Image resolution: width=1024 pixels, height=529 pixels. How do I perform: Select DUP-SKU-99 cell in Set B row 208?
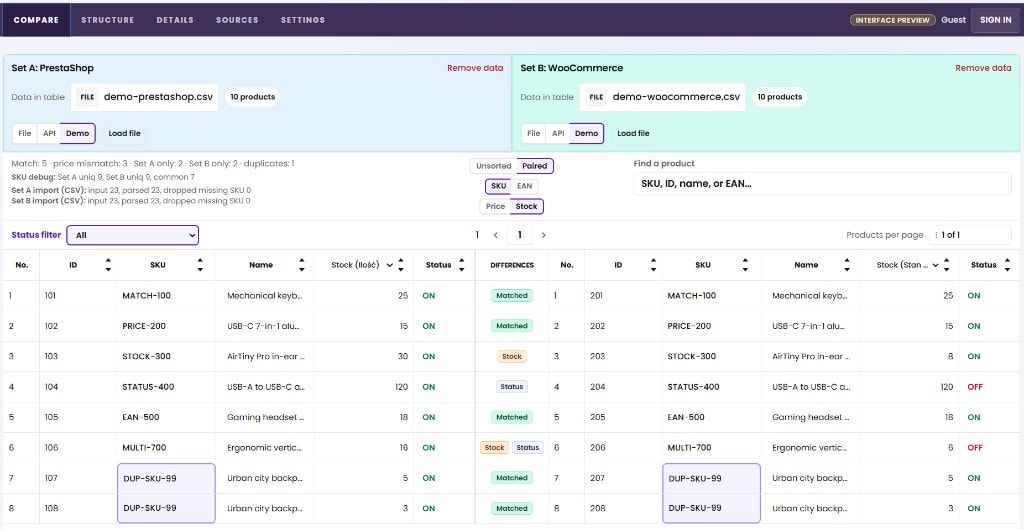(x=711, y=508)
